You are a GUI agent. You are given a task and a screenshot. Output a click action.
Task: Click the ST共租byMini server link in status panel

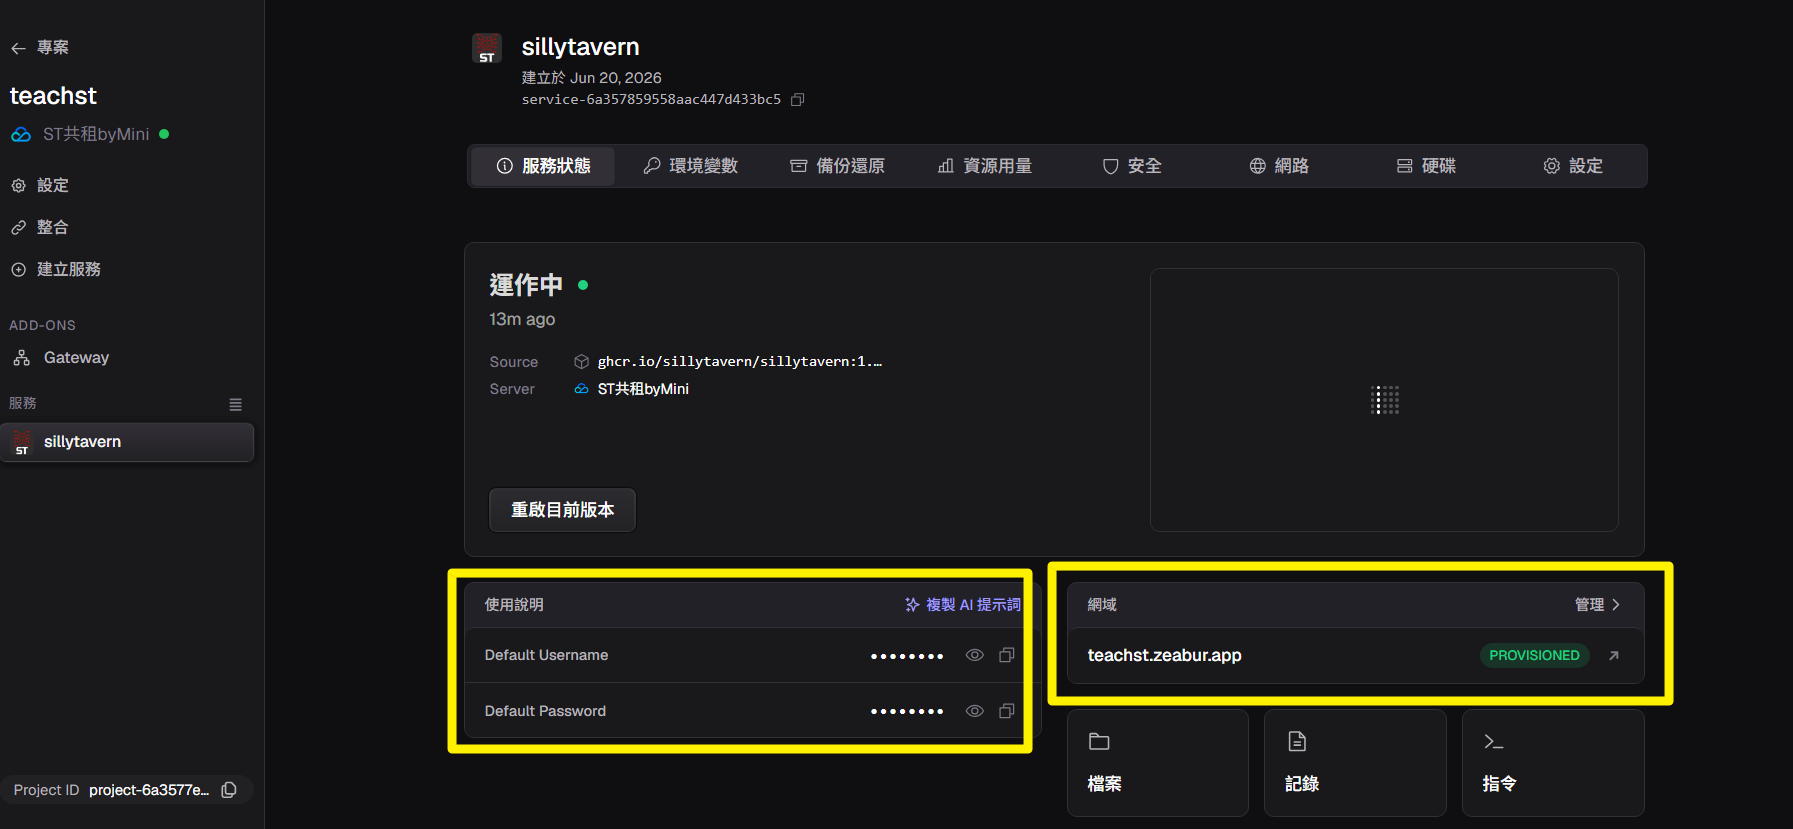643,389
